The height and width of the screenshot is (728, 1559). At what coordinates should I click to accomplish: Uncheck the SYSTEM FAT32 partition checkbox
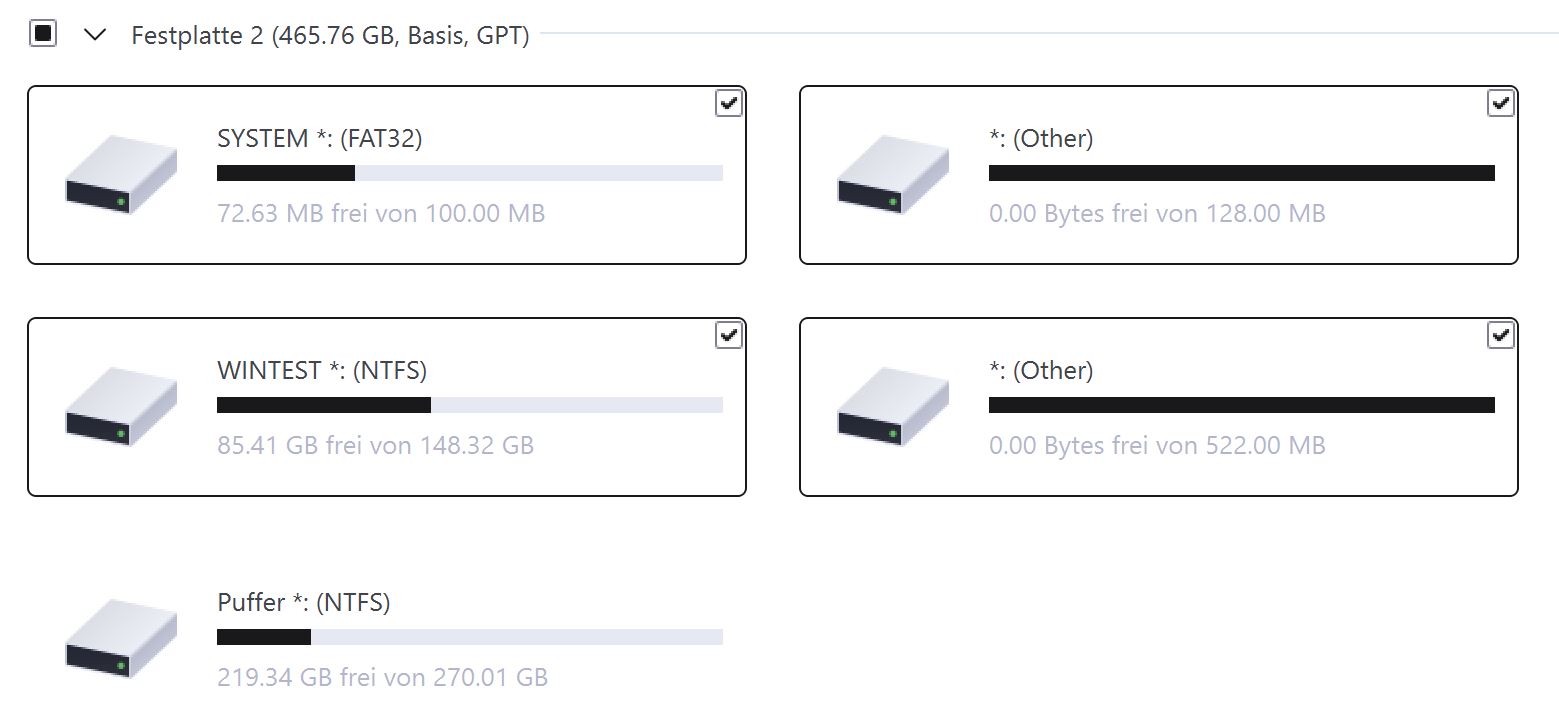pyautogui.click(x=729, y=103)
